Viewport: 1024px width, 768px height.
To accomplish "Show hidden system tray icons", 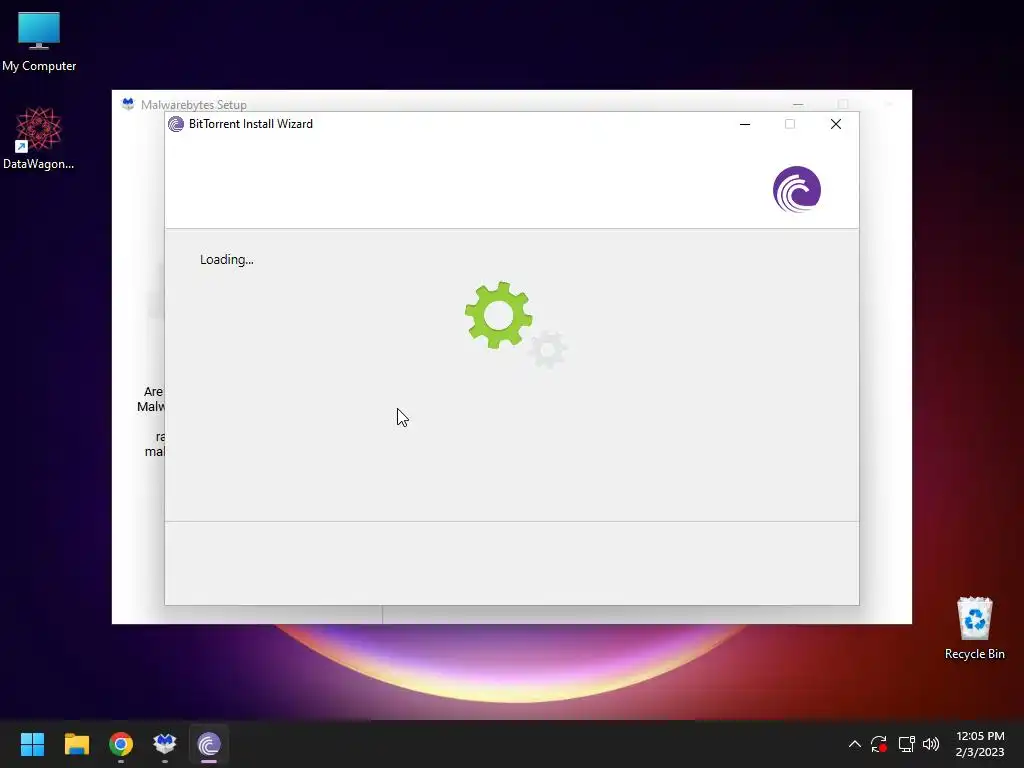I will pyautogui.click(x=854, y=744).
